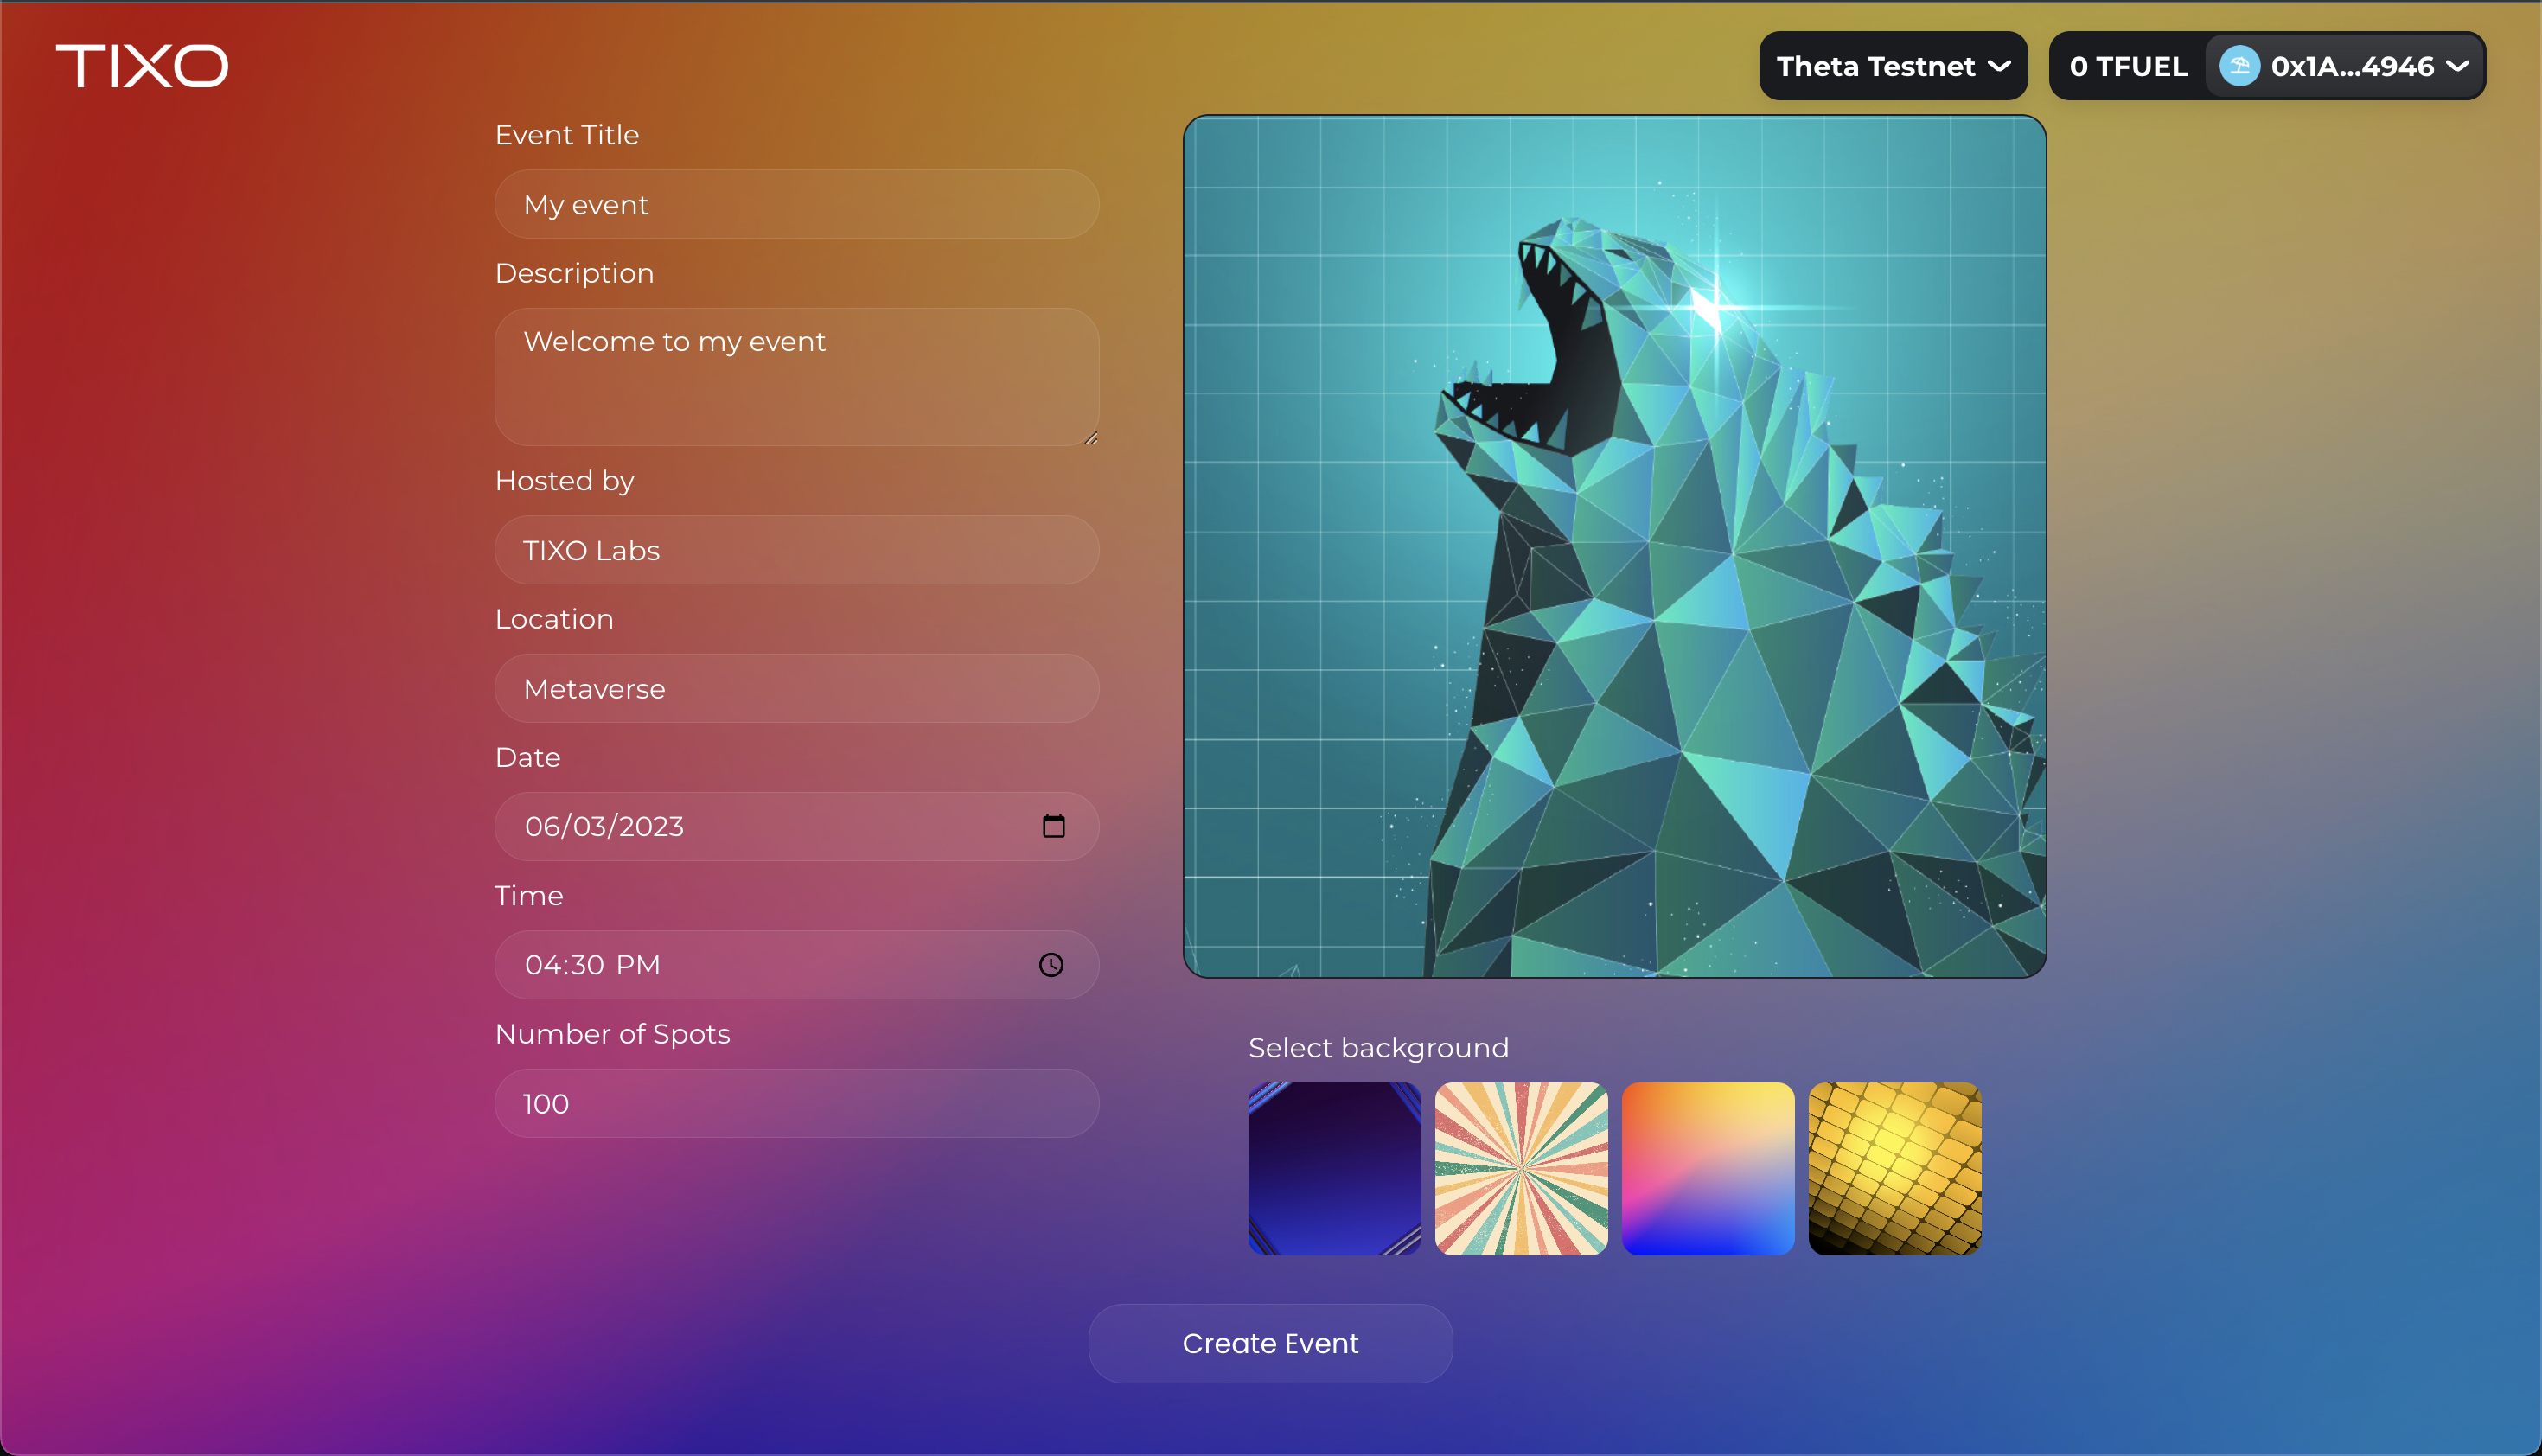Click the Event Title input field

coord(796,204)
